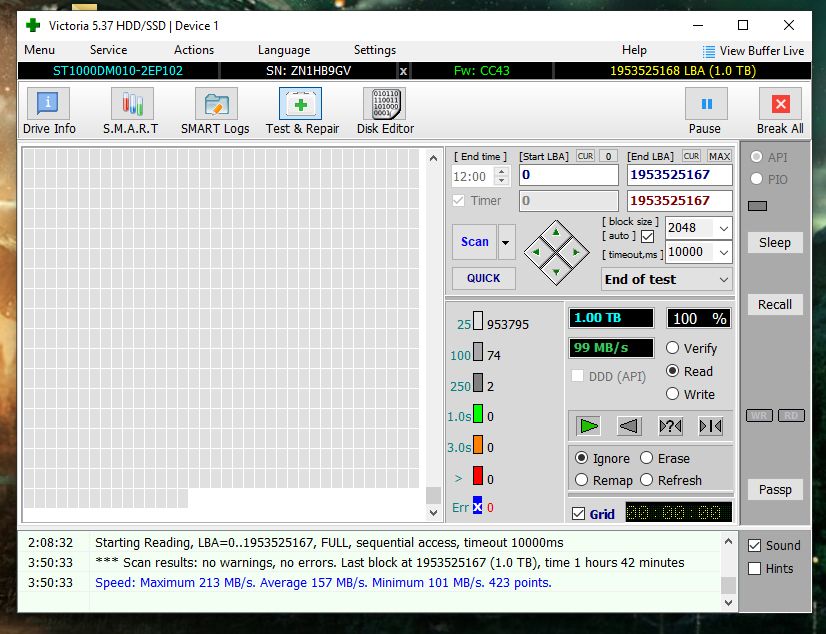This screenshot has height=634, width=826.
Task: Click the Sleep button
Action: coord(775,243)
